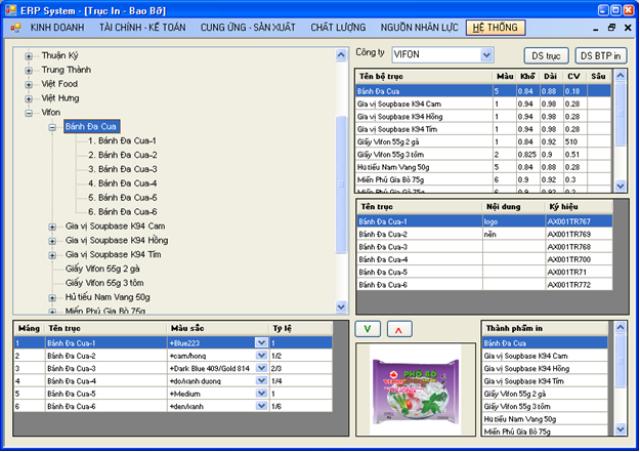Expand the Thuận Ký tree node

(29, 56)
